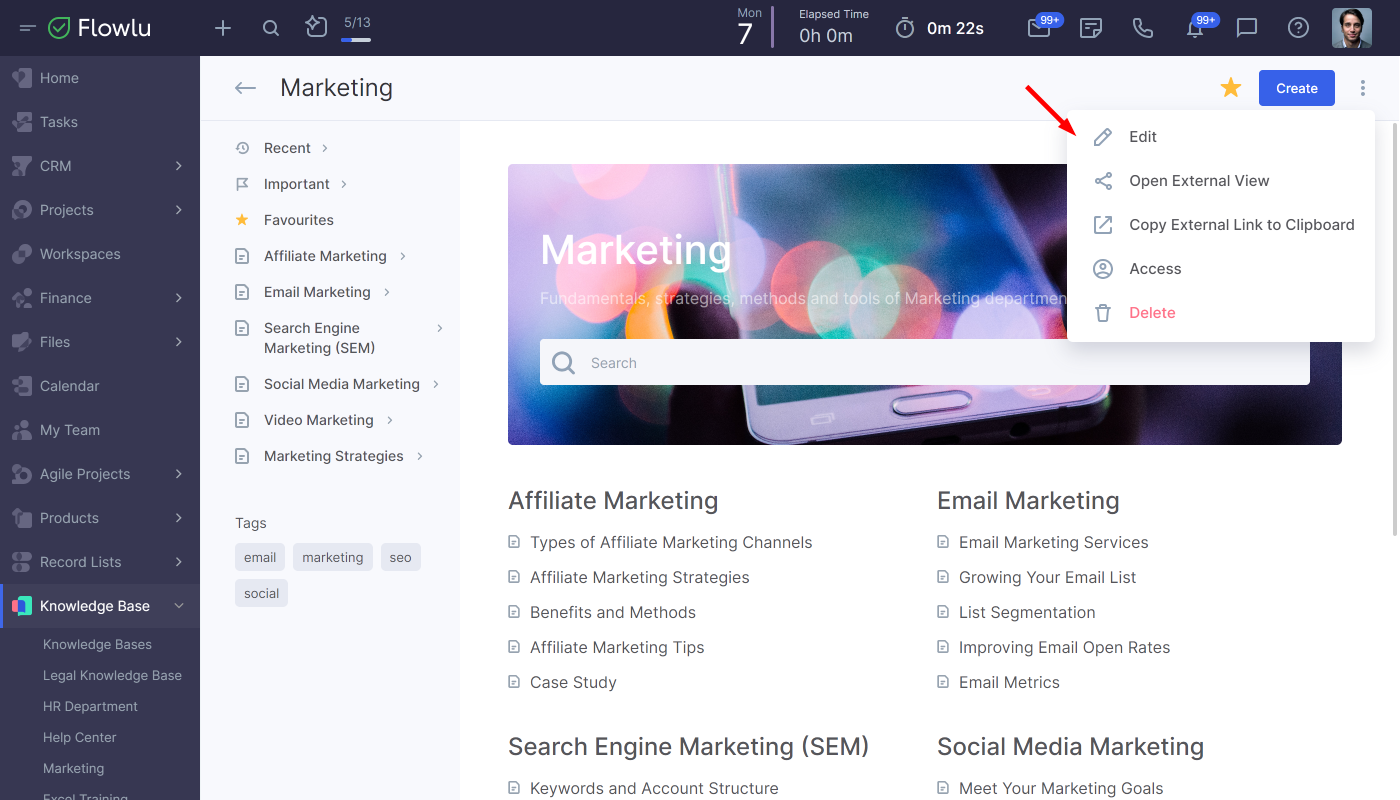Expand the Affiliate Marketing sidebar chevron
This screenshot has width=1400, height=800.
point(403,256)
